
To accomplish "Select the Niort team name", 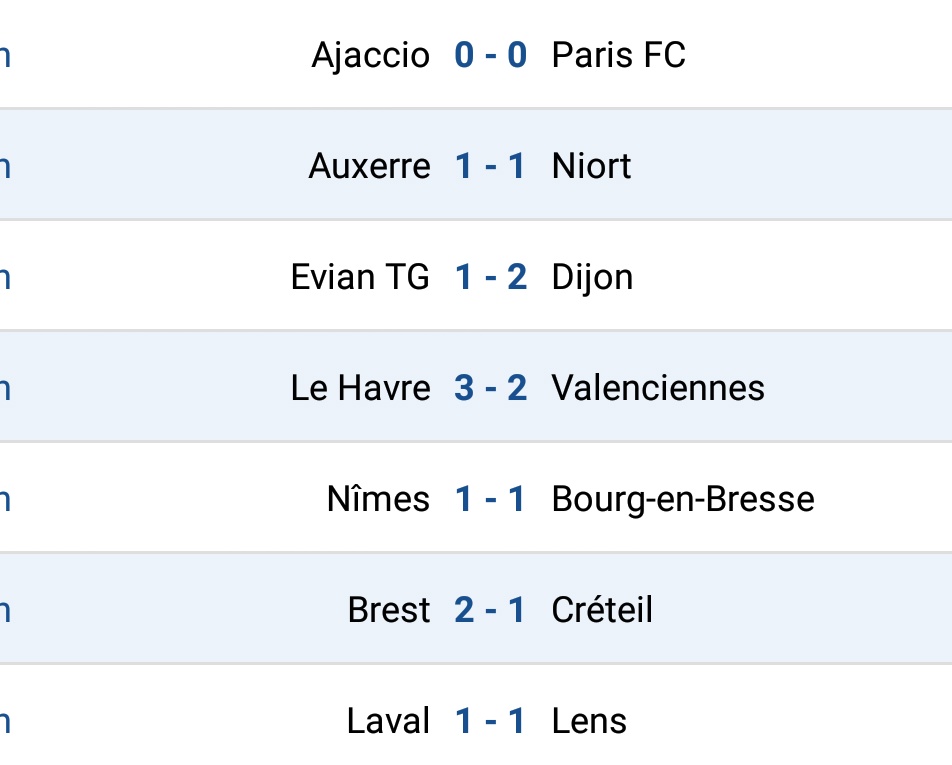I will tap(591, 166).
